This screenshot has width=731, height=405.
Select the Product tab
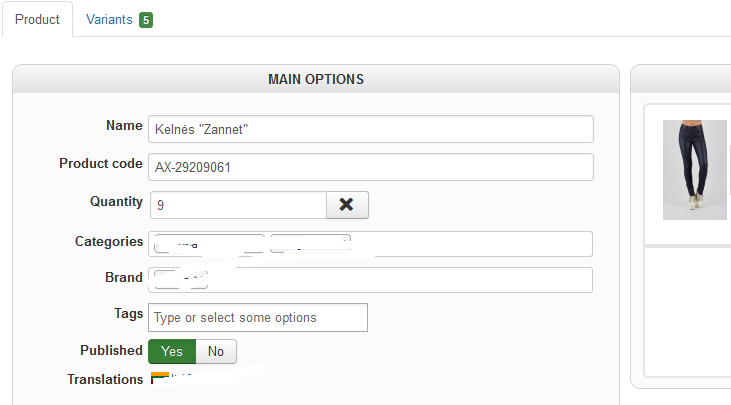tap(37, 20)
